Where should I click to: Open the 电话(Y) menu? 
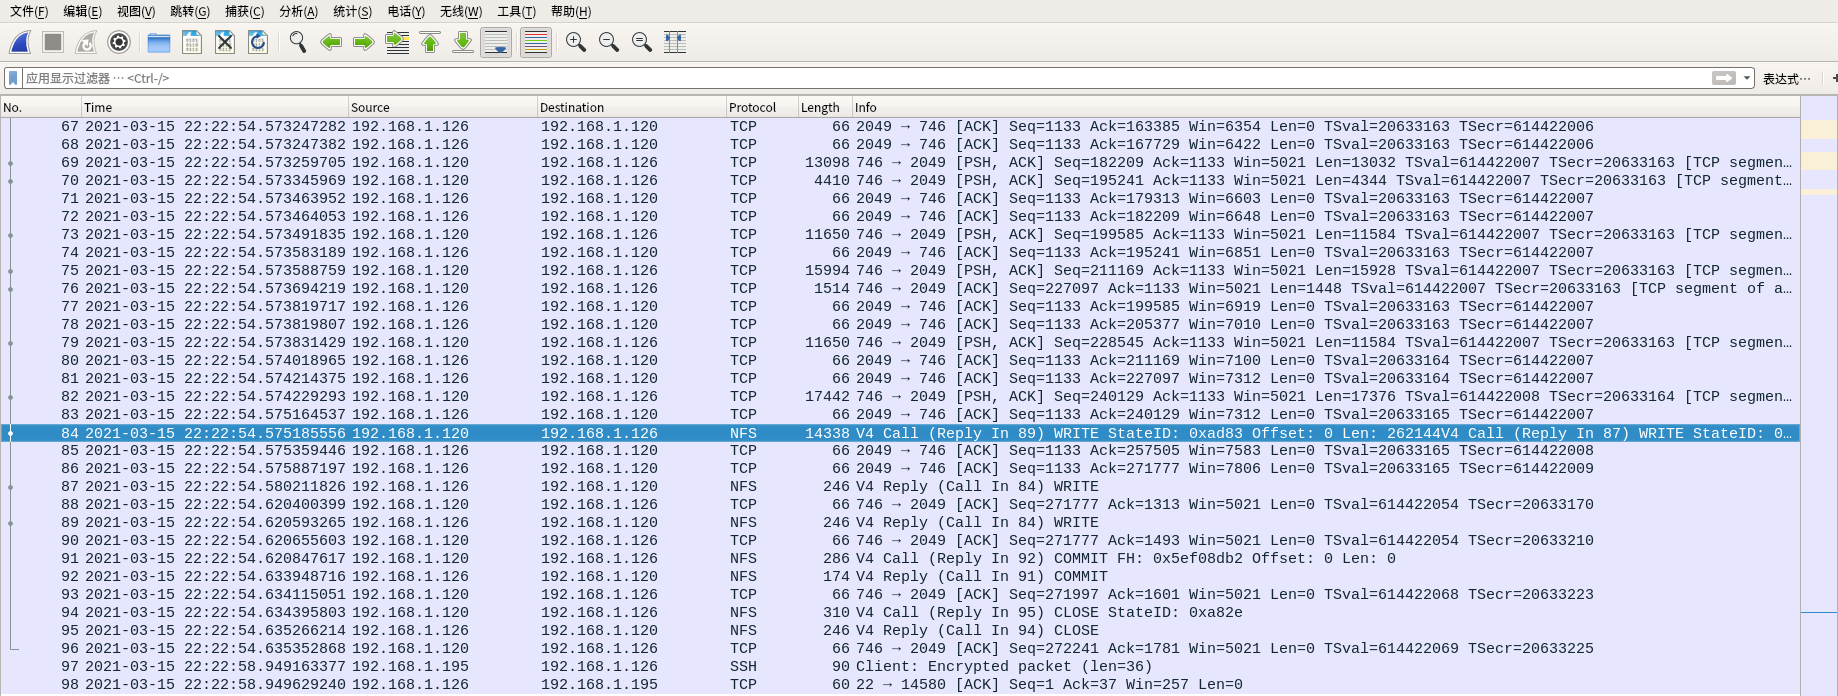coord(406,11)
